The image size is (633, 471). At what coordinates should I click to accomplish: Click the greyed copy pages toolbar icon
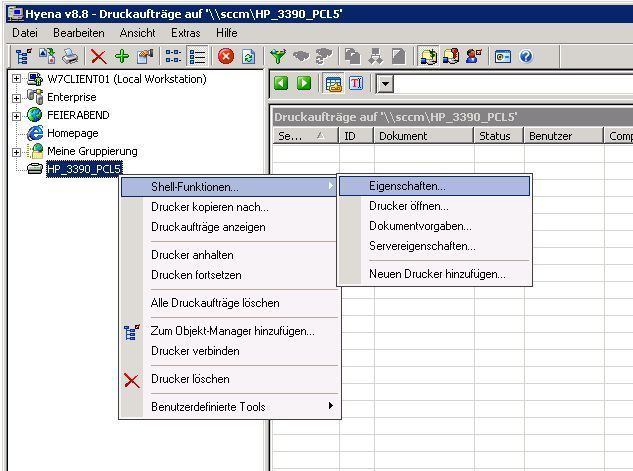[x=352, y=57]
